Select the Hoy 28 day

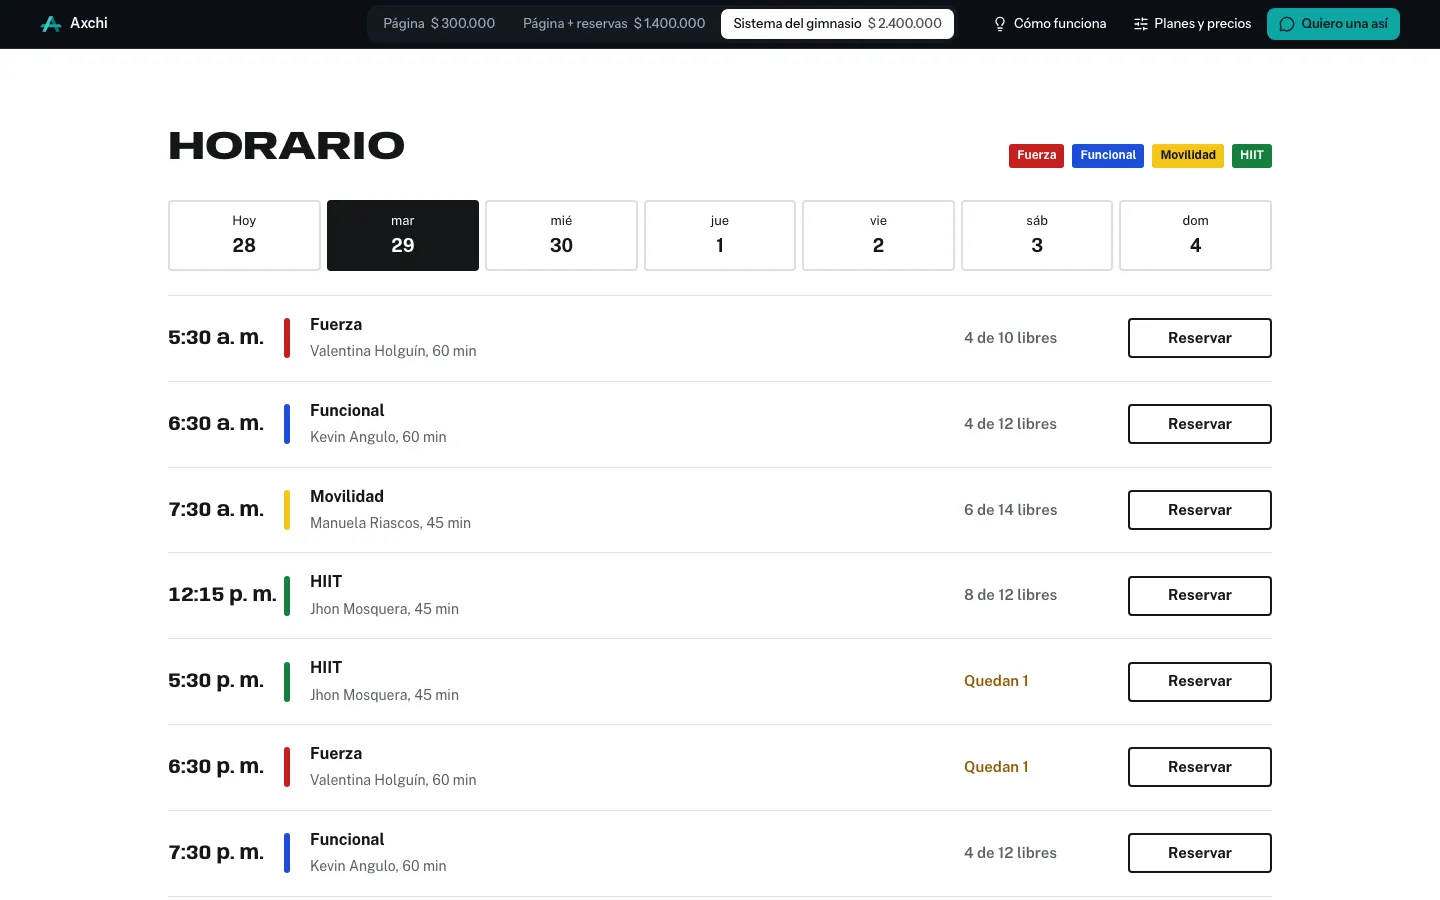[244, 235]
